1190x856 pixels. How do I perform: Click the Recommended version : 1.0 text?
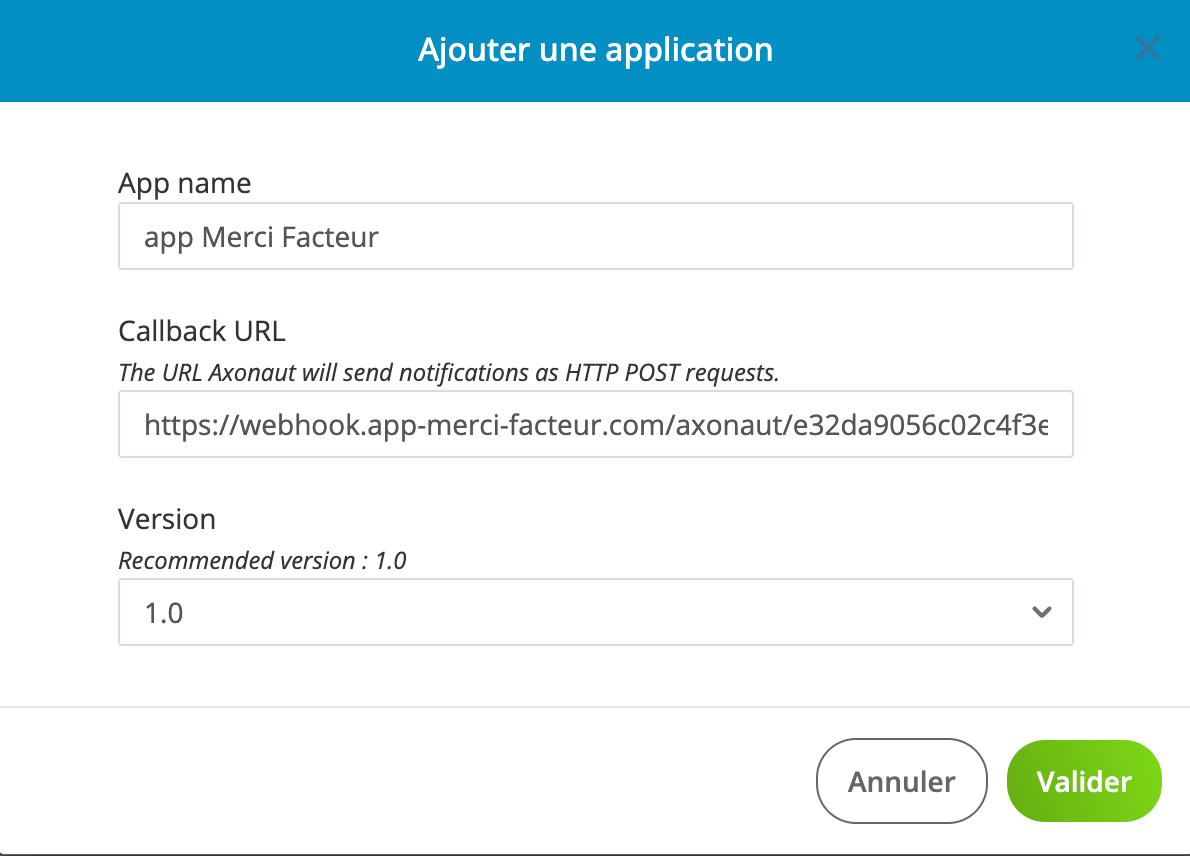coord(263,561)
